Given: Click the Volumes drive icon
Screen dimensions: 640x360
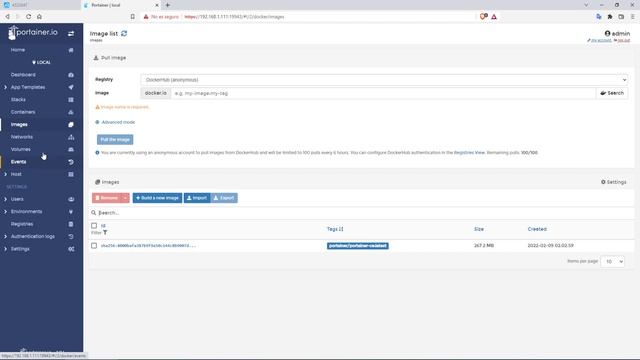Looking at the screenshot, I should pos(71,149).
